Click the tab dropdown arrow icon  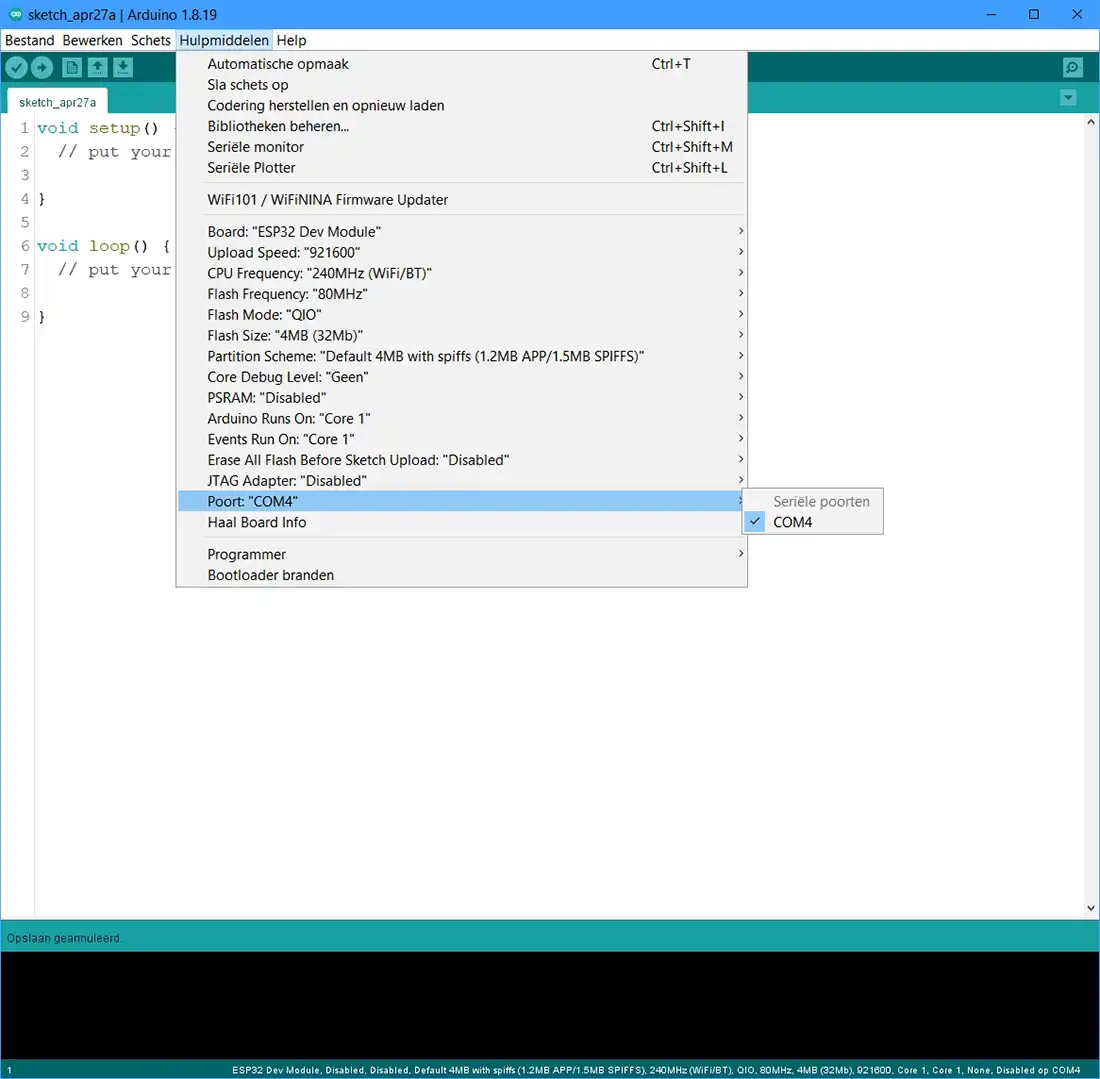[1068, 98]
